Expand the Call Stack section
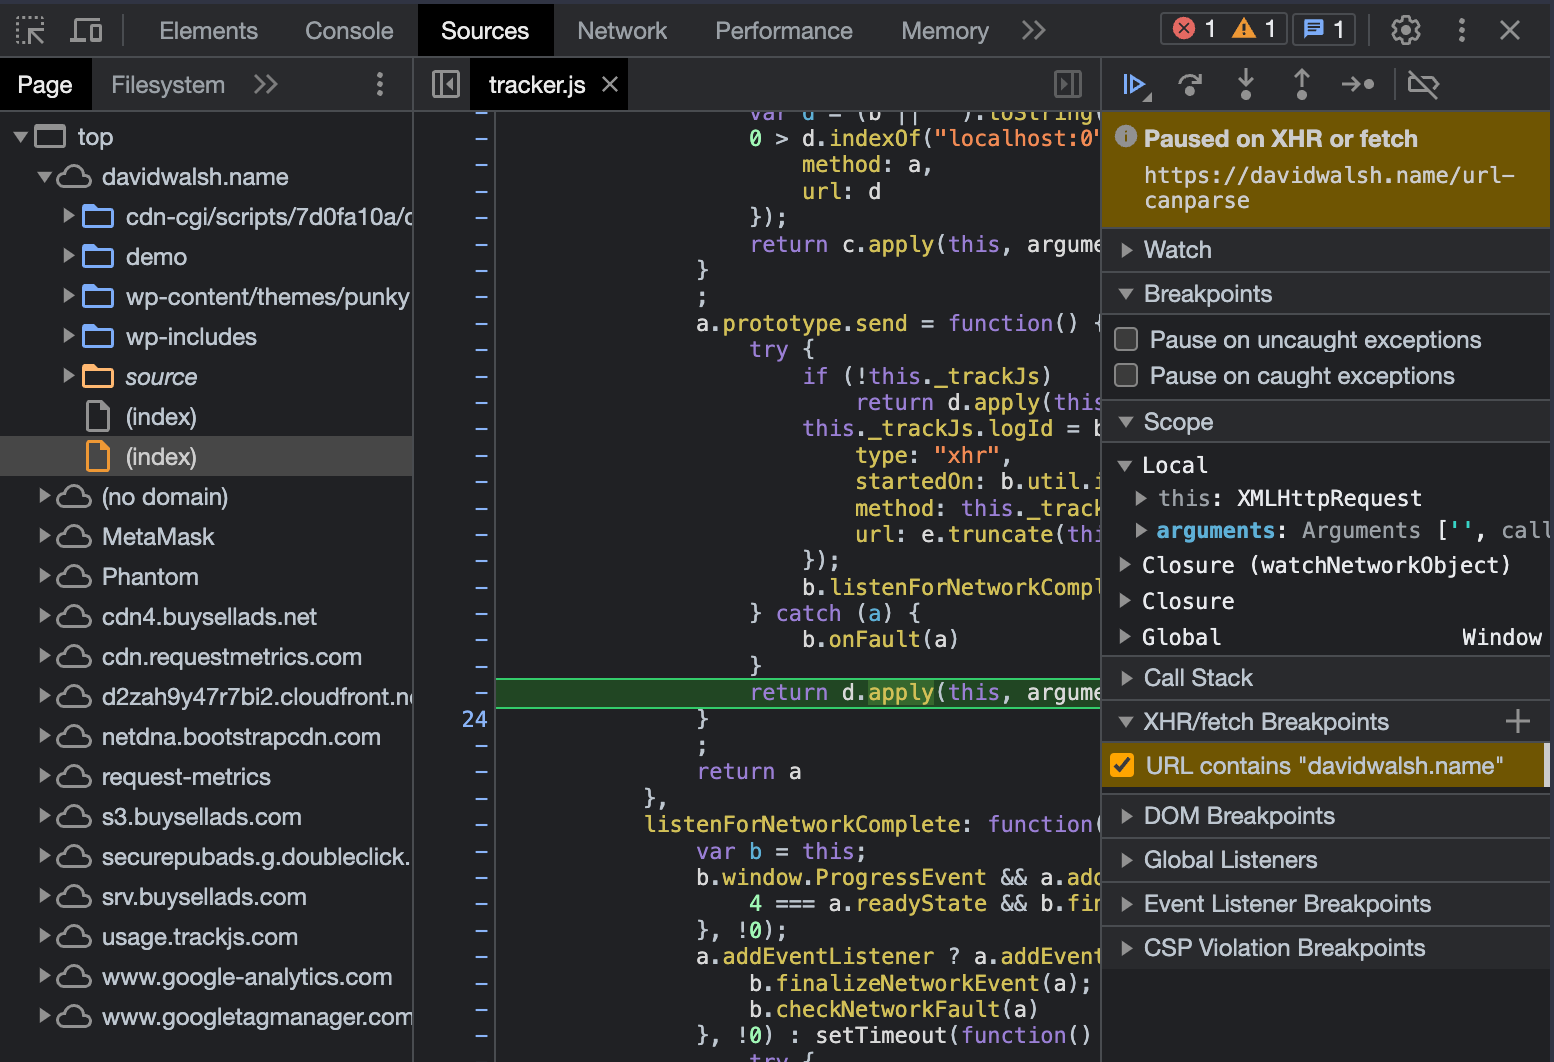 click(x=1128, y=678)
